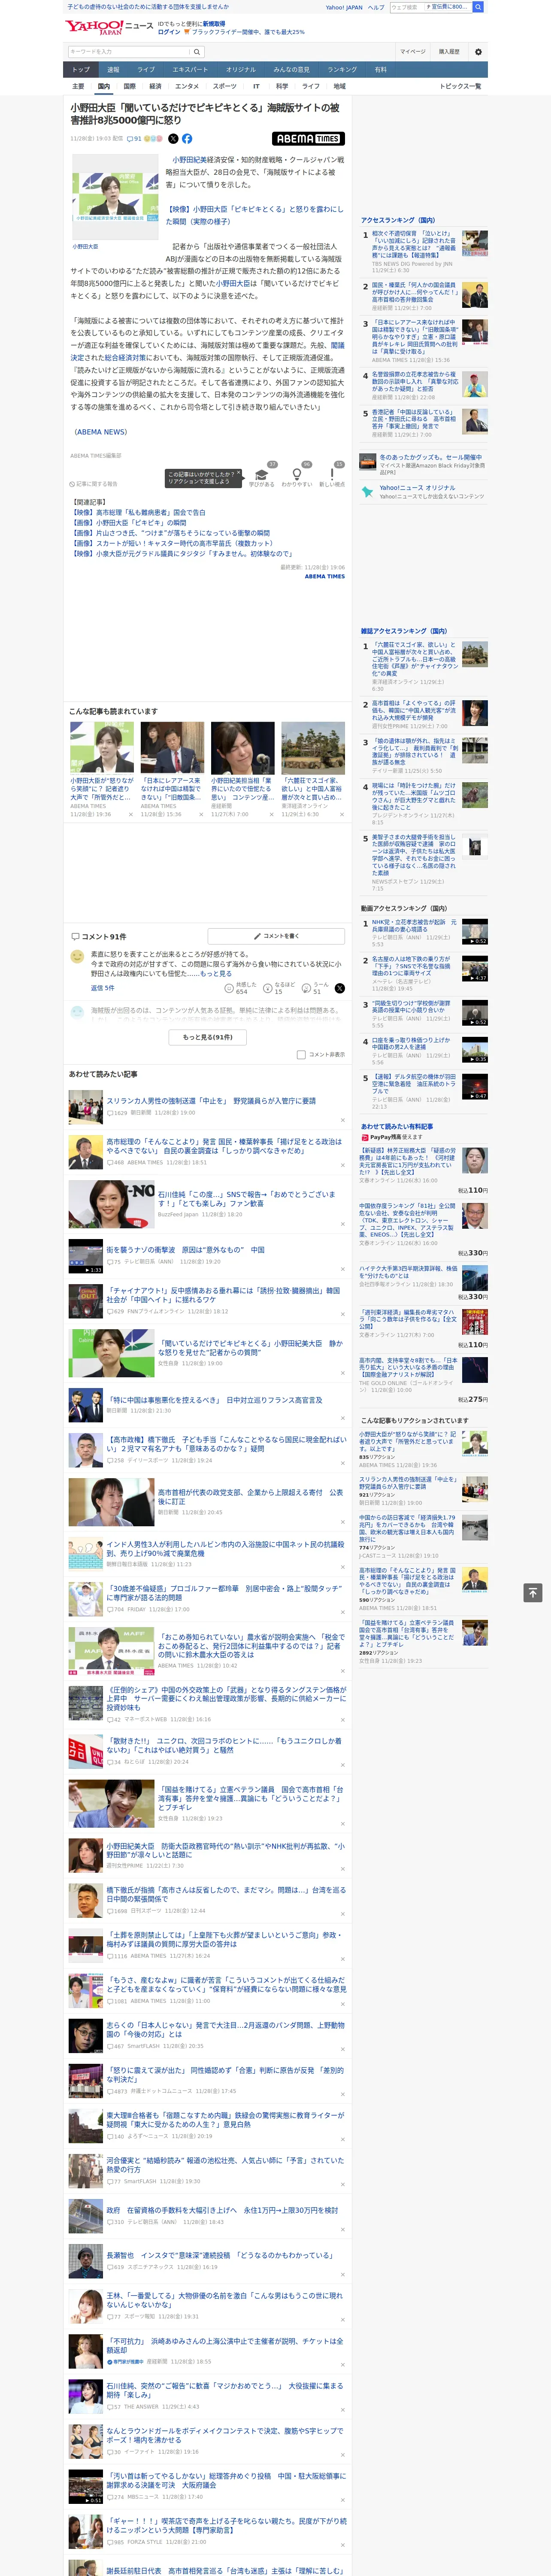Select the 速報 tab in navigation
The width and height of the screenshot is (551, 2576).
click(x=113, y=70)
